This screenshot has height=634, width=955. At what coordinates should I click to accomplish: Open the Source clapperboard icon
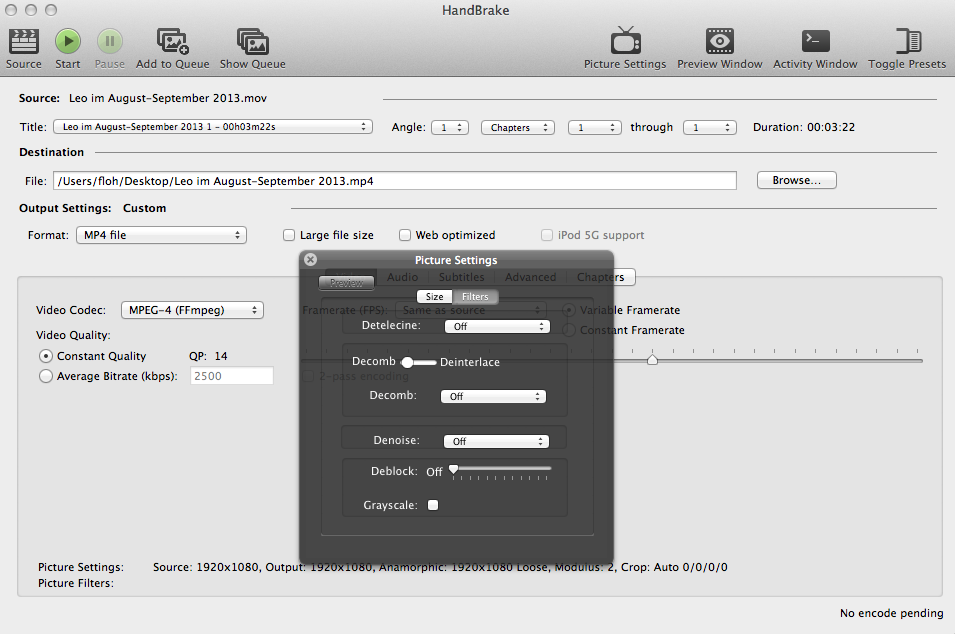tap(24, 41)
